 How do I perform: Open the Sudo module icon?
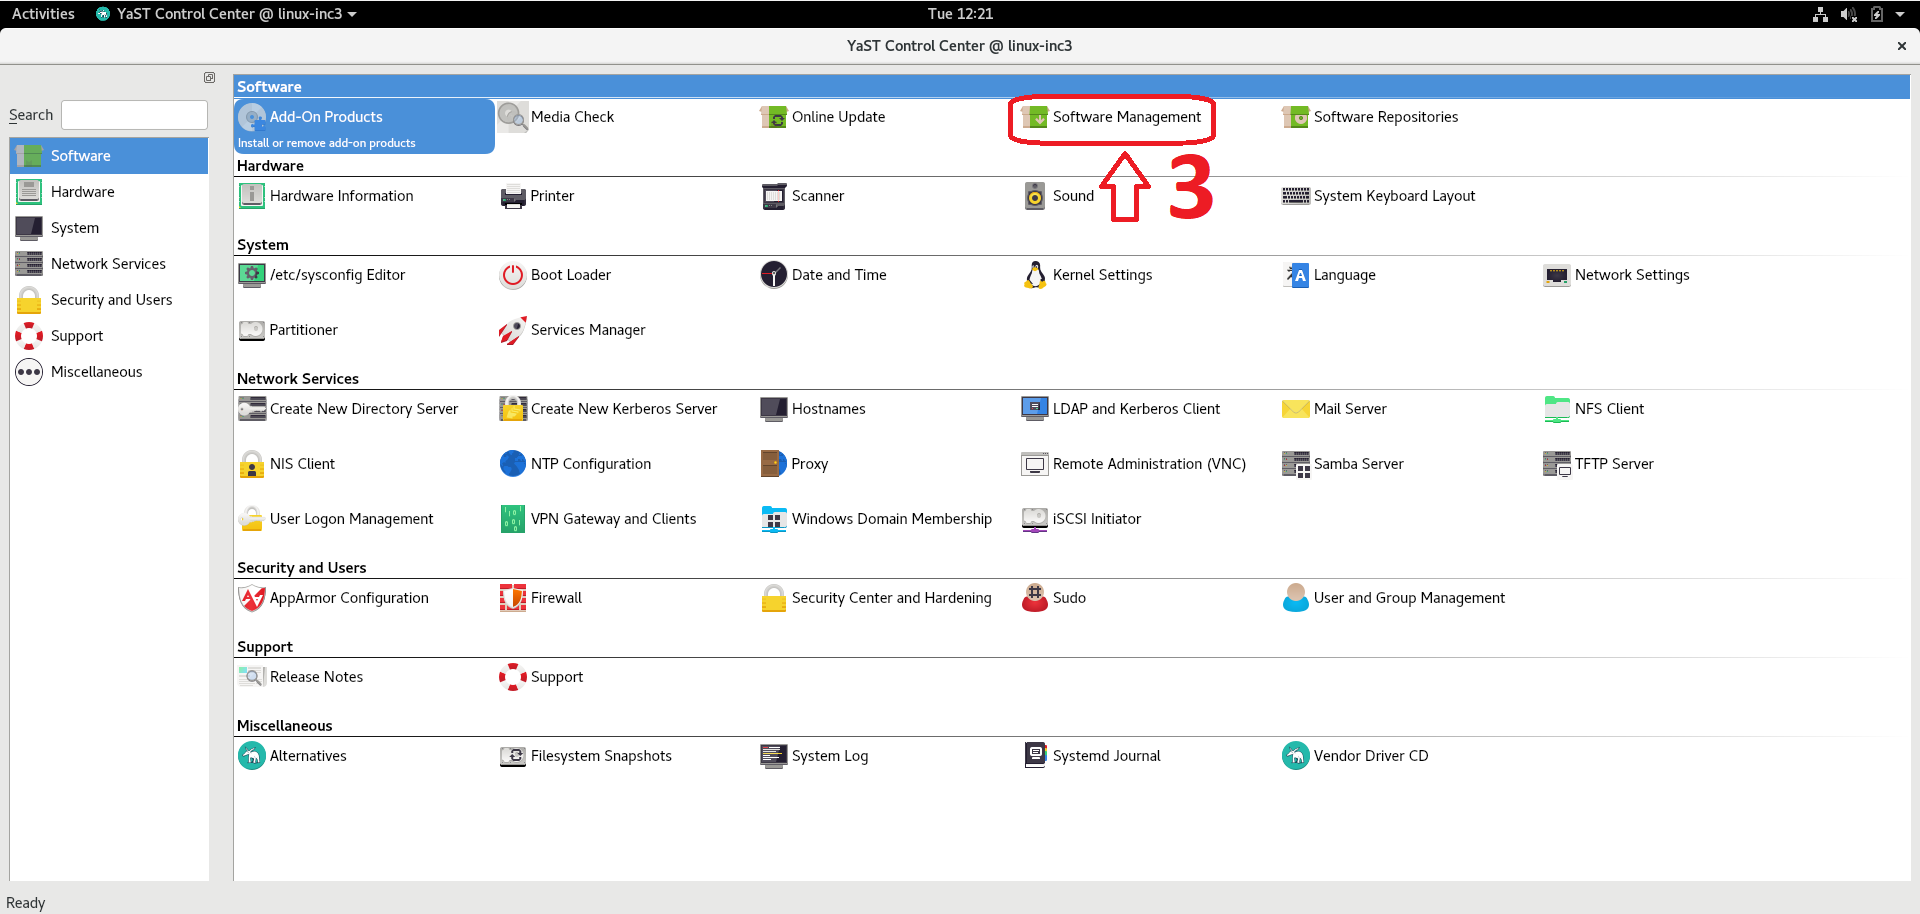click(1035, 598)
